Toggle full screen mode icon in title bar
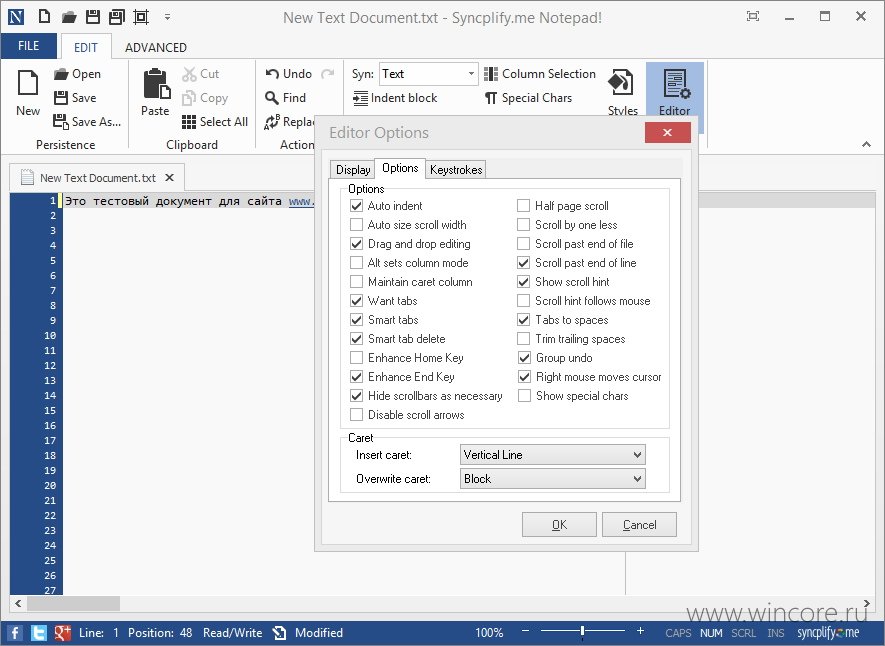The image size is (885, 646). [x=753, y=16]
